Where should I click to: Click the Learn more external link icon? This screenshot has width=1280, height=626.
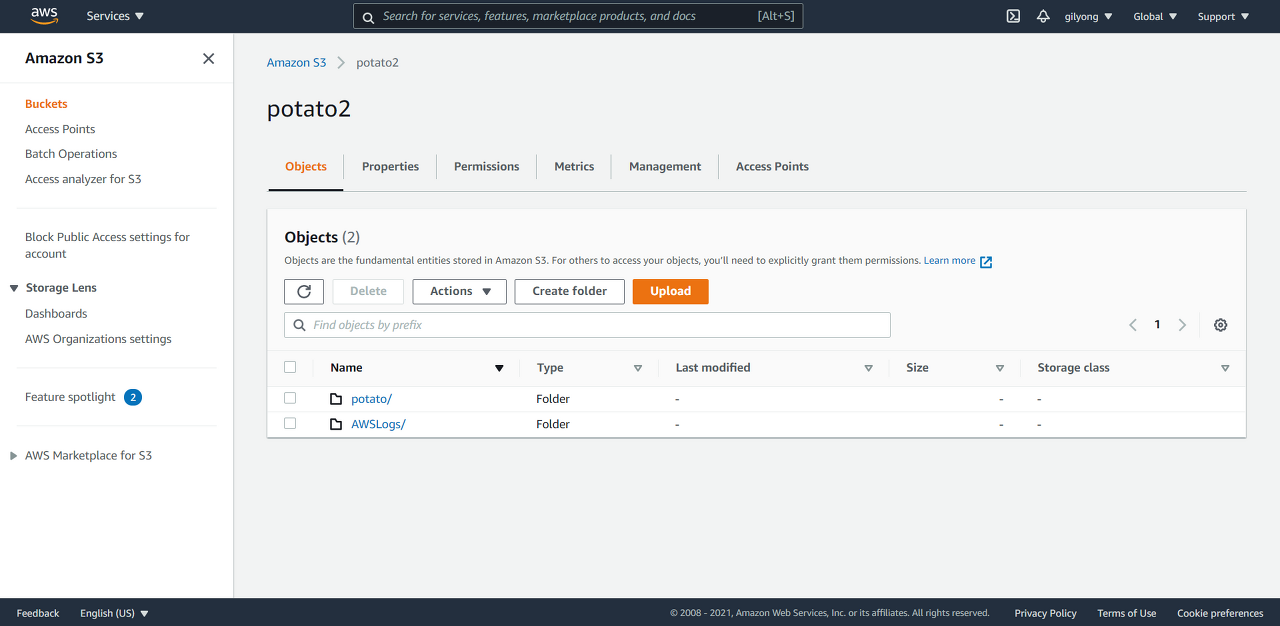pos(986,262)
